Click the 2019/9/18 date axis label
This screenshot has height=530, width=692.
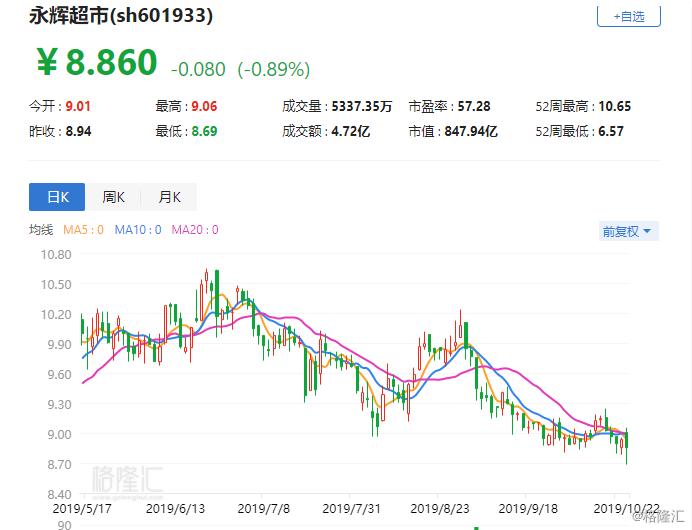(x=528, y=509)
